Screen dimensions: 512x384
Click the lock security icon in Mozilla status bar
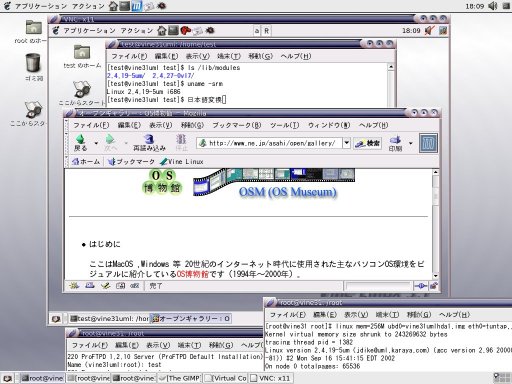433,286
